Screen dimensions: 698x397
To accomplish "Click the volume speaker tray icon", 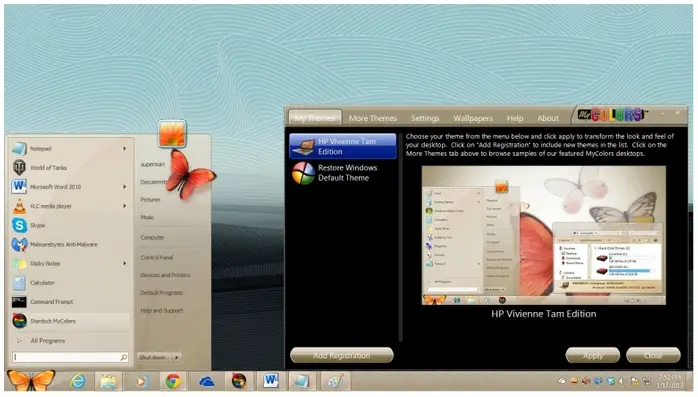I will (622, 381).
